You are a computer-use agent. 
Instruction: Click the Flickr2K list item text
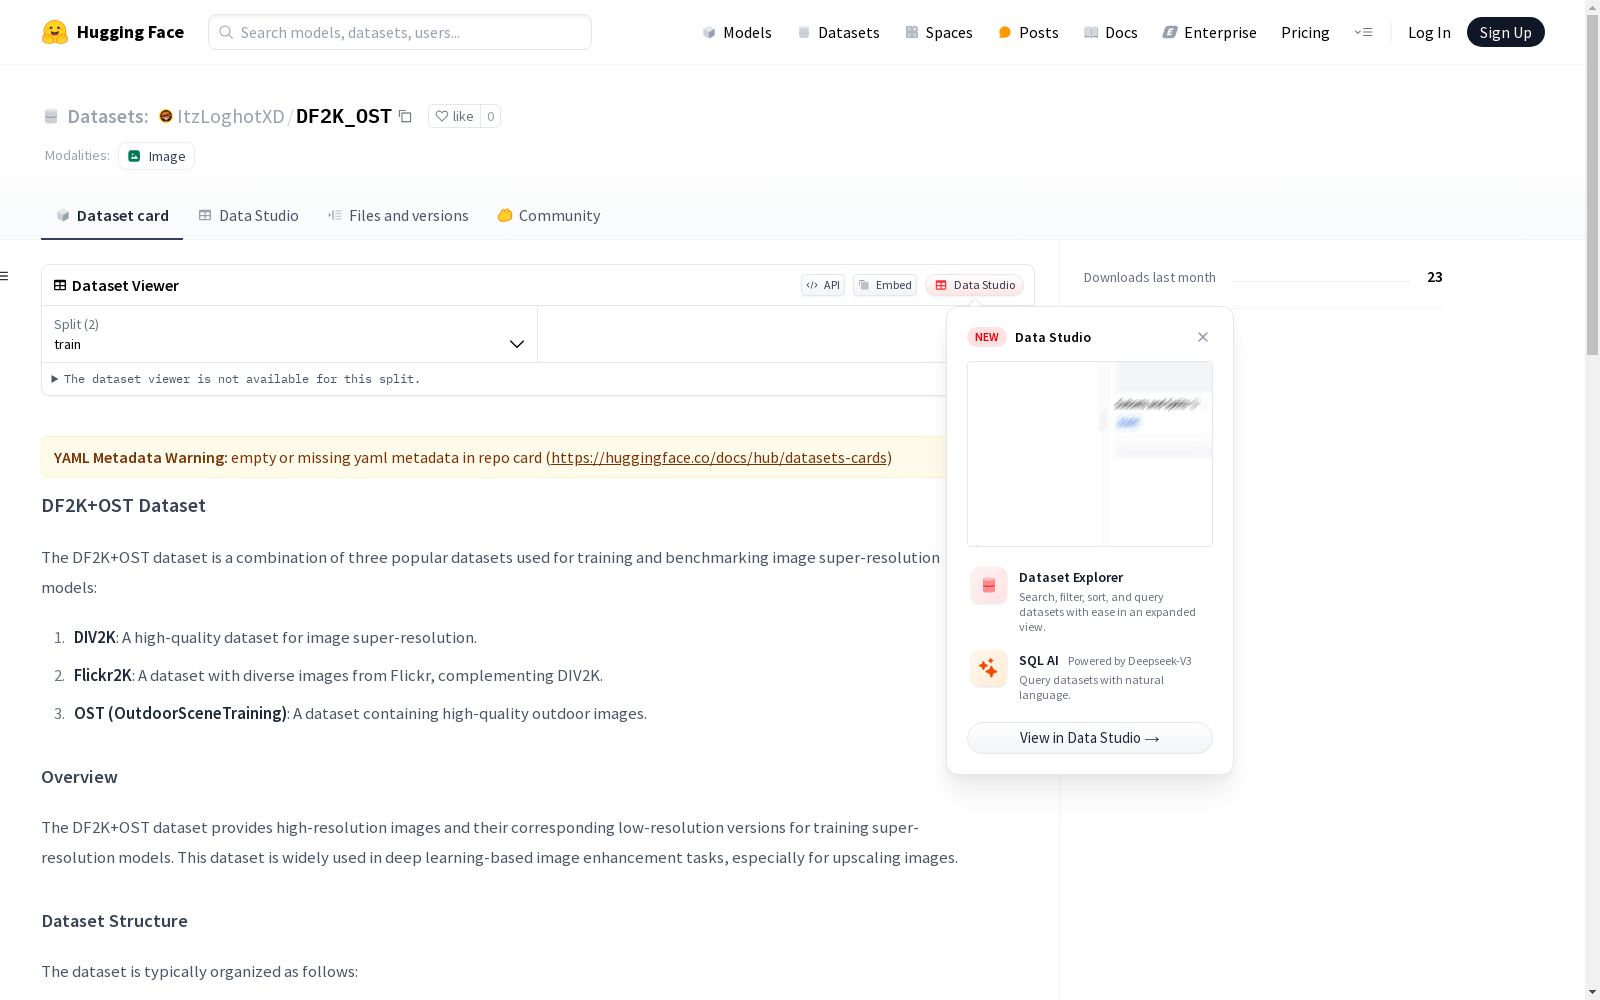[338, 675]
